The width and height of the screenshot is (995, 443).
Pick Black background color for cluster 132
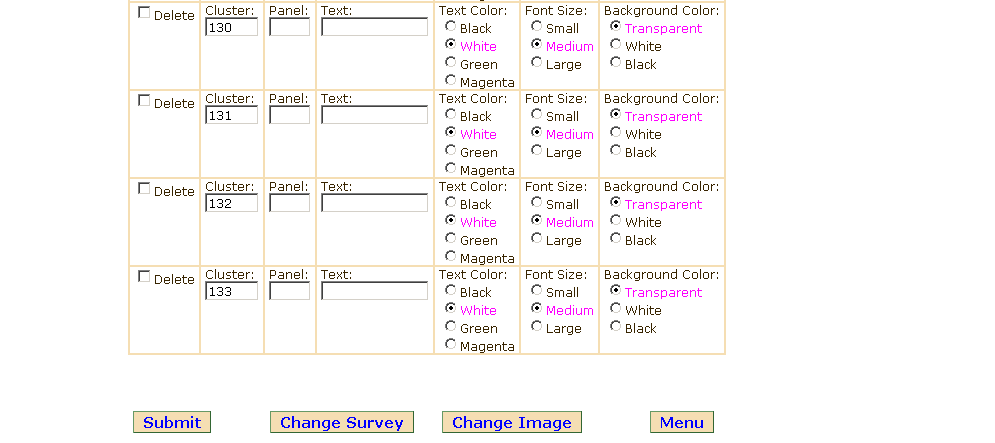point(615,239)
